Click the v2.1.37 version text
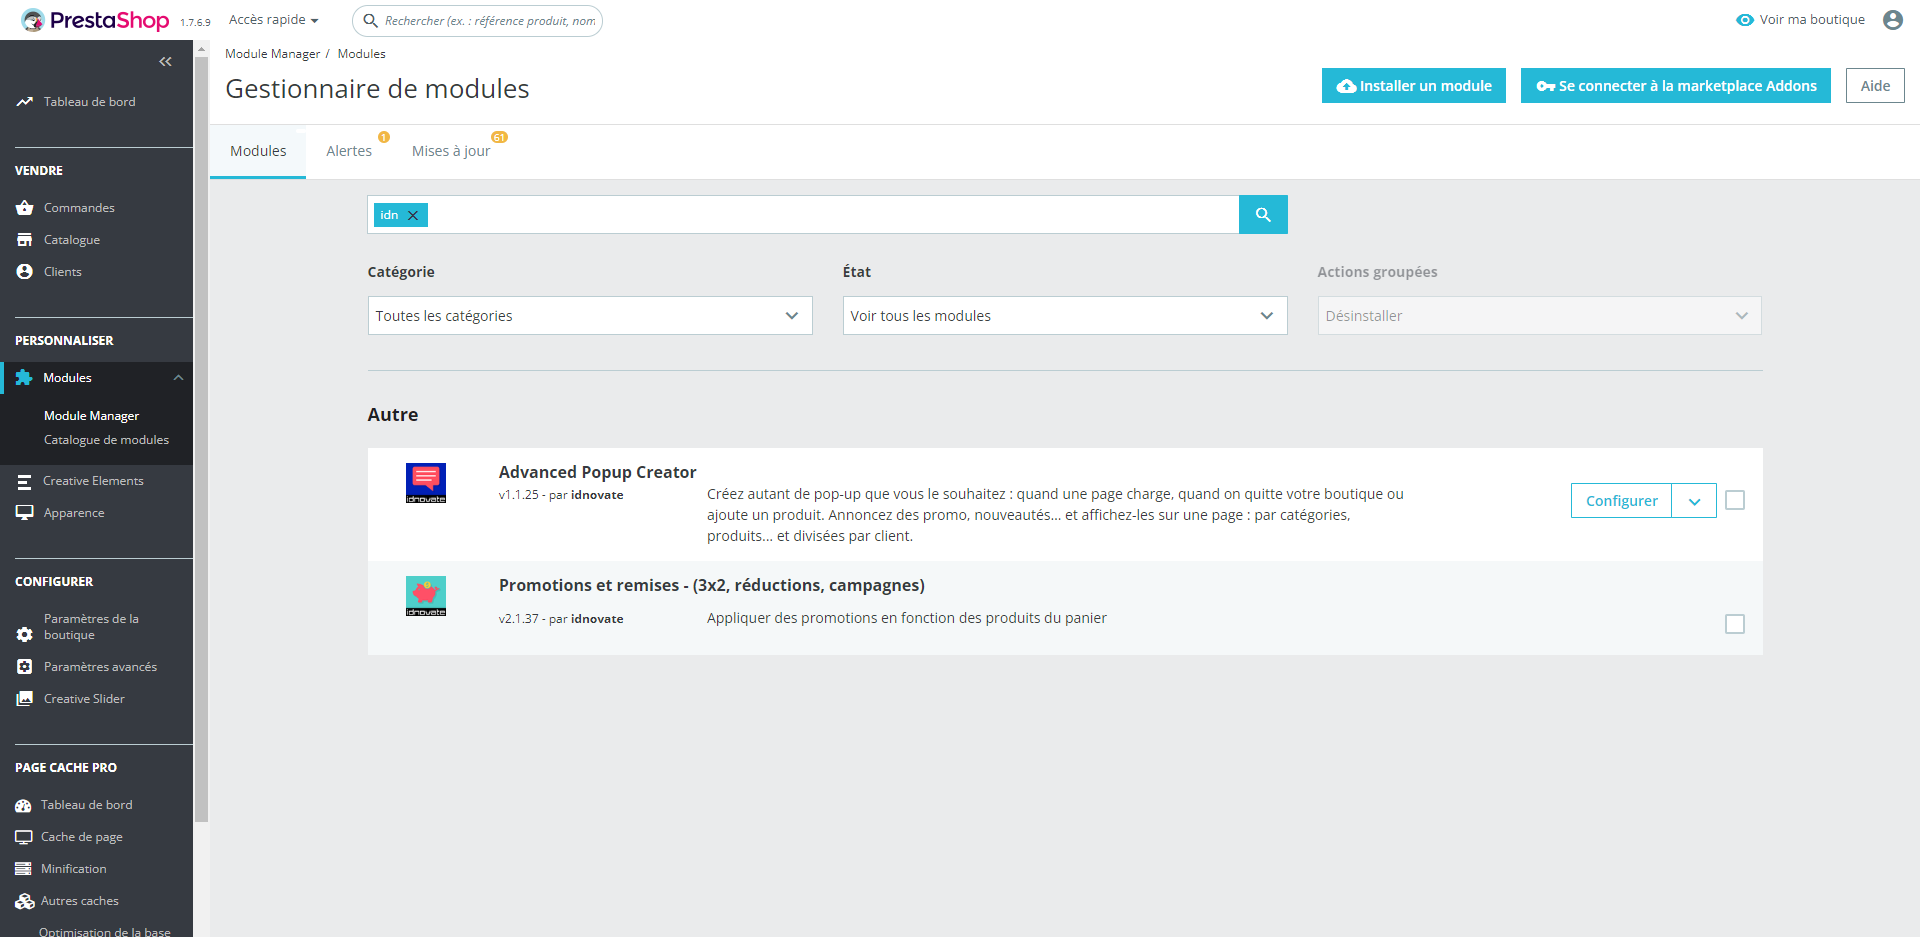 (519, 619)
